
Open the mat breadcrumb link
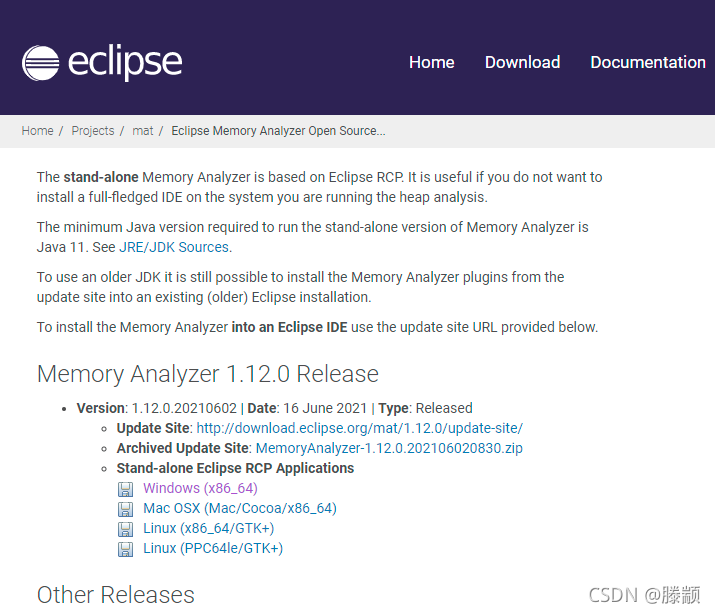coord(143,131)
